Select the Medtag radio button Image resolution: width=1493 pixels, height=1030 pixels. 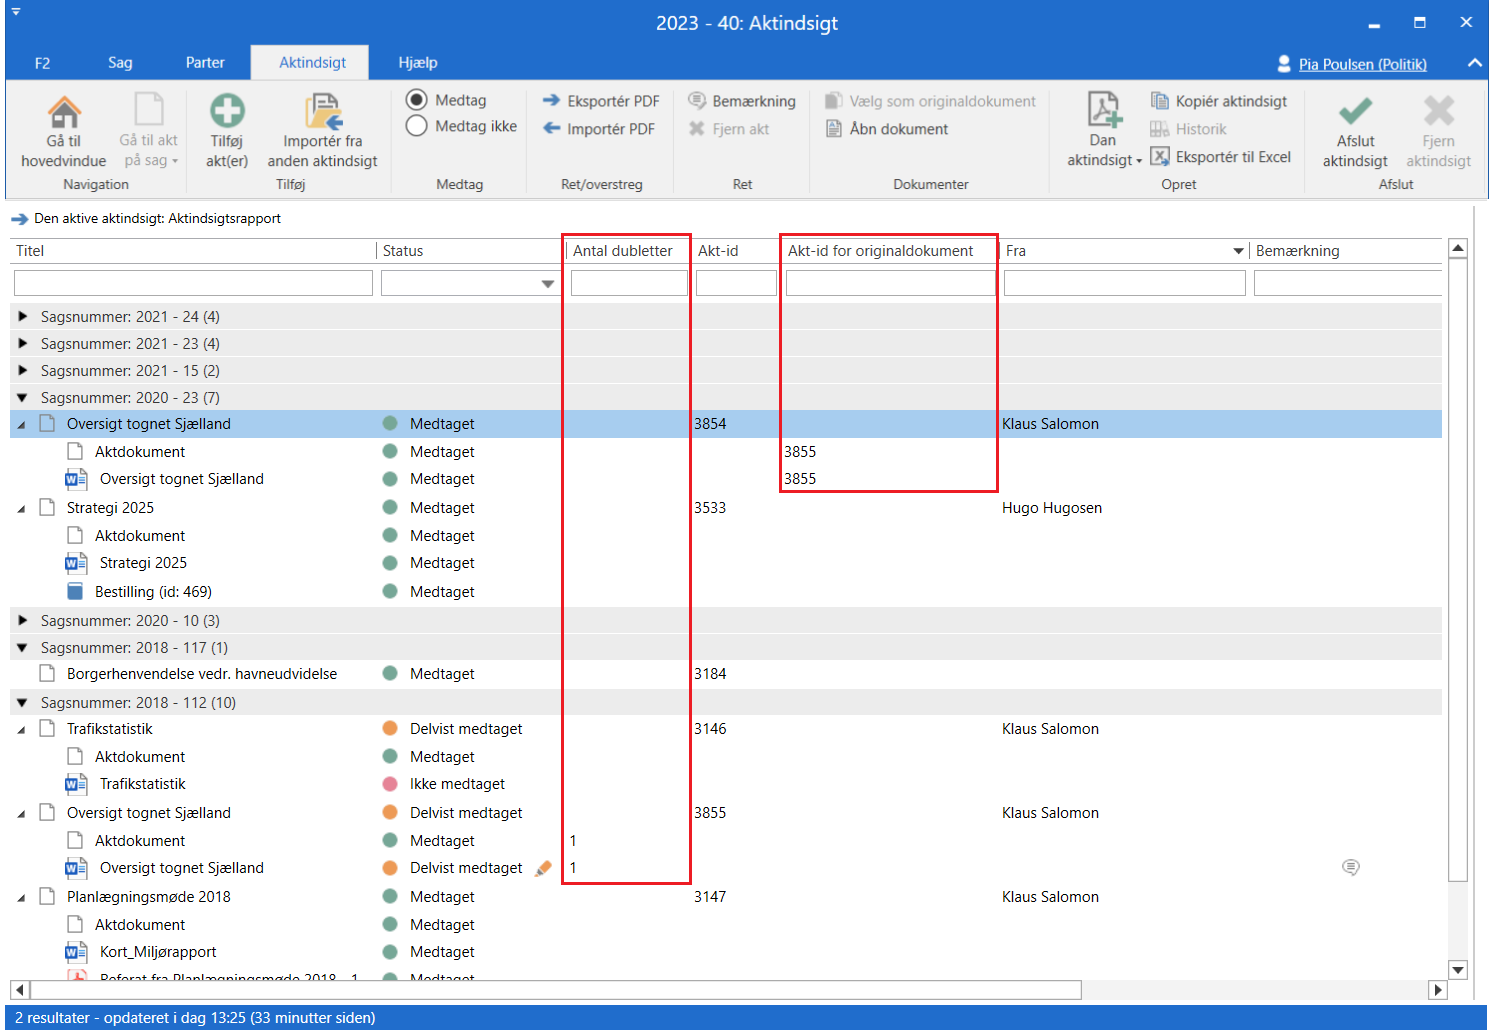417,100
